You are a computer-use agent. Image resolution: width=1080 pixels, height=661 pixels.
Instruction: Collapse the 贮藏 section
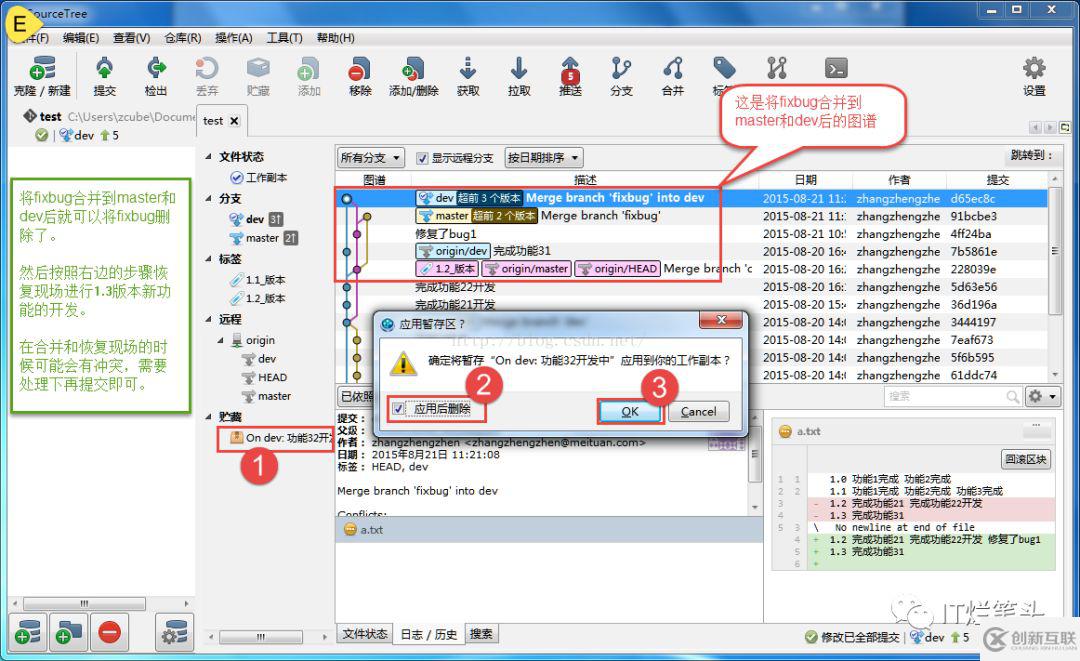pyautogui.click(x=208, y=417)
